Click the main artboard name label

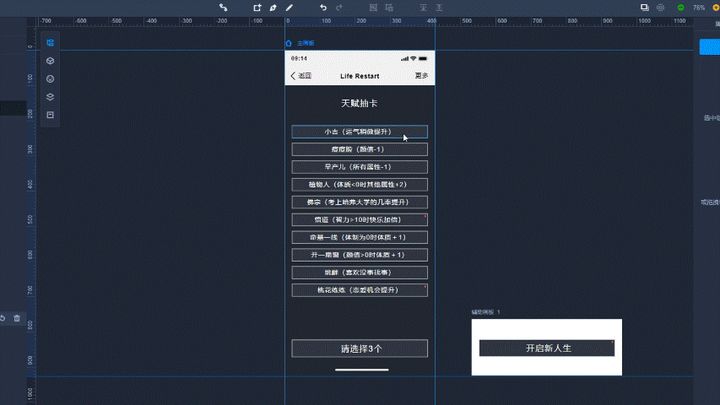tap(305, 43)
